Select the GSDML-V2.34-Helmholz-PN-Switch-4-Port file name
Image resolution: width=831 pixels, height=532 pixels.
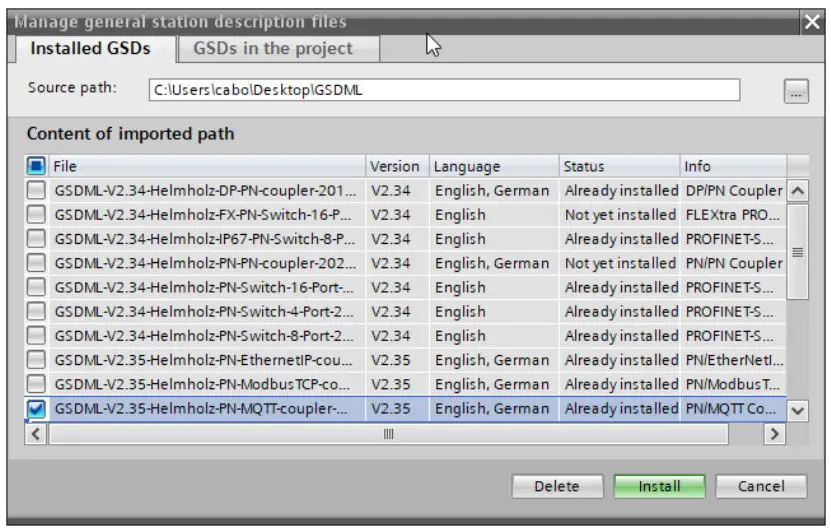[x=204, y=312]
